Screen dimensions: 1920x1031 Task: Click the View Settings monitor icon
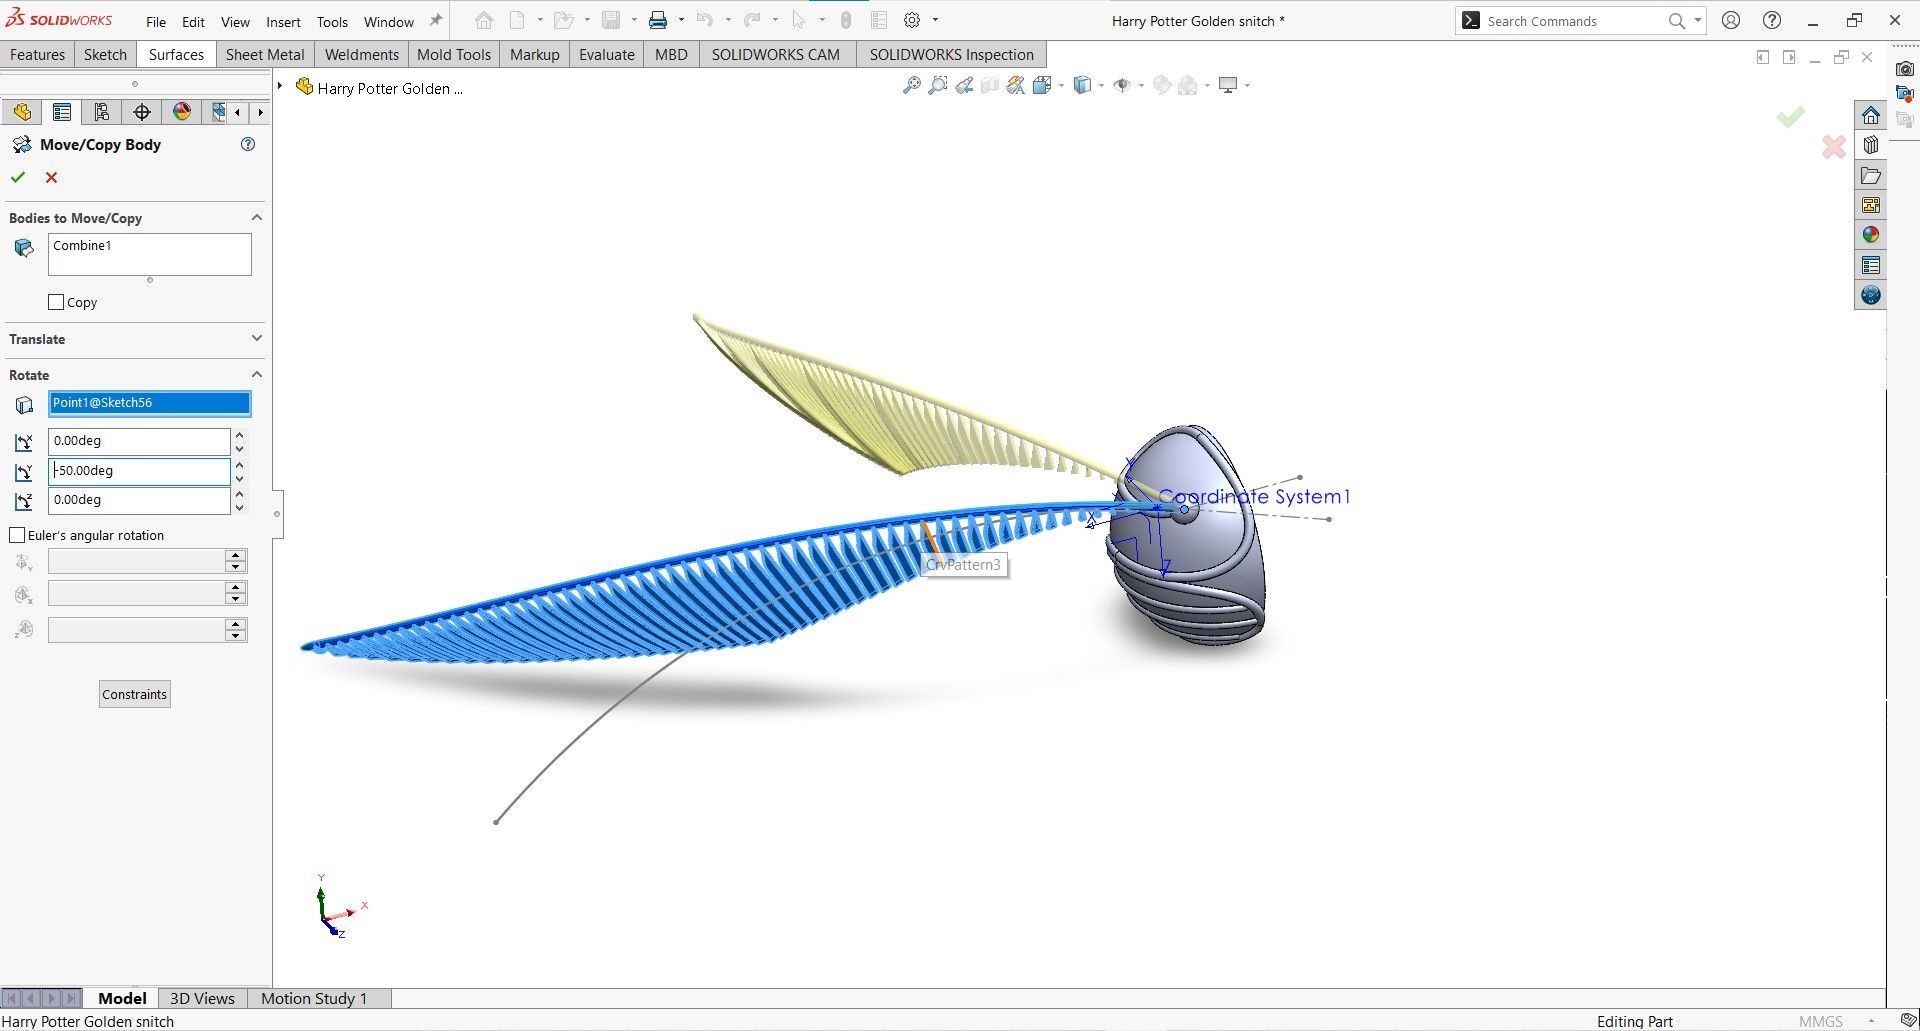1228,86
